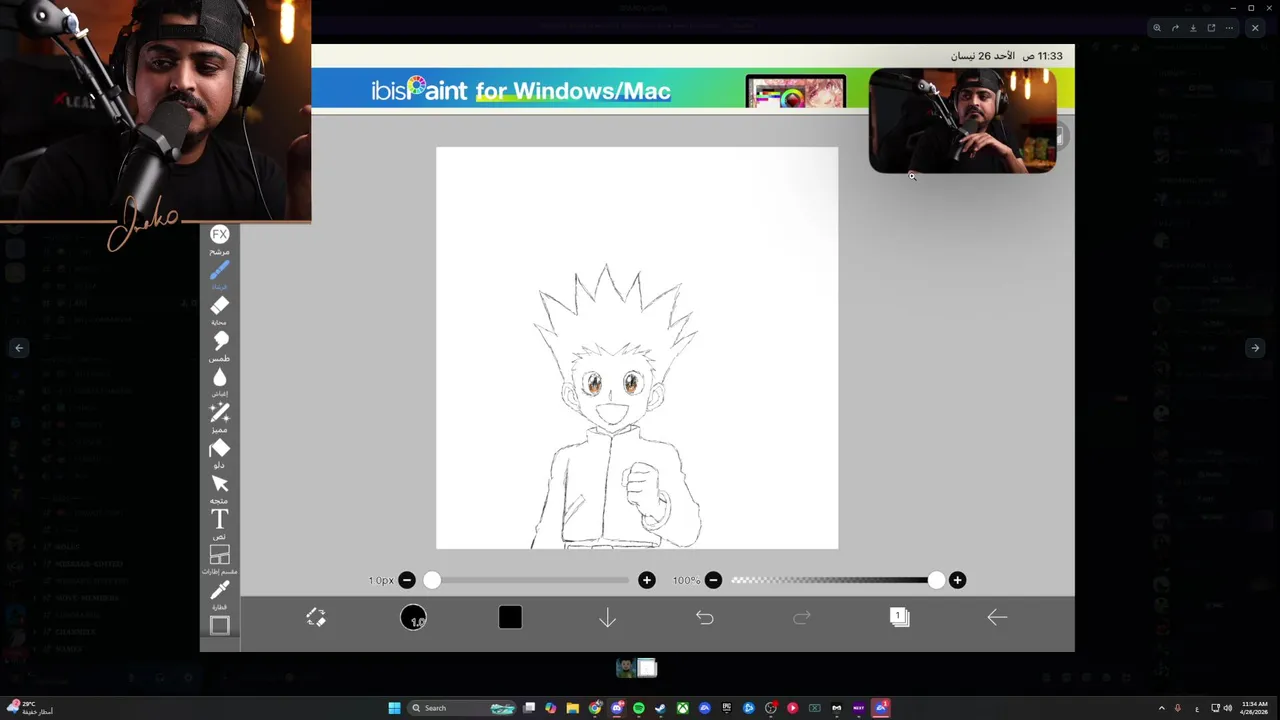Download the image
The height and width of the screenshot is (720, 1280).
click(1193, 28)
